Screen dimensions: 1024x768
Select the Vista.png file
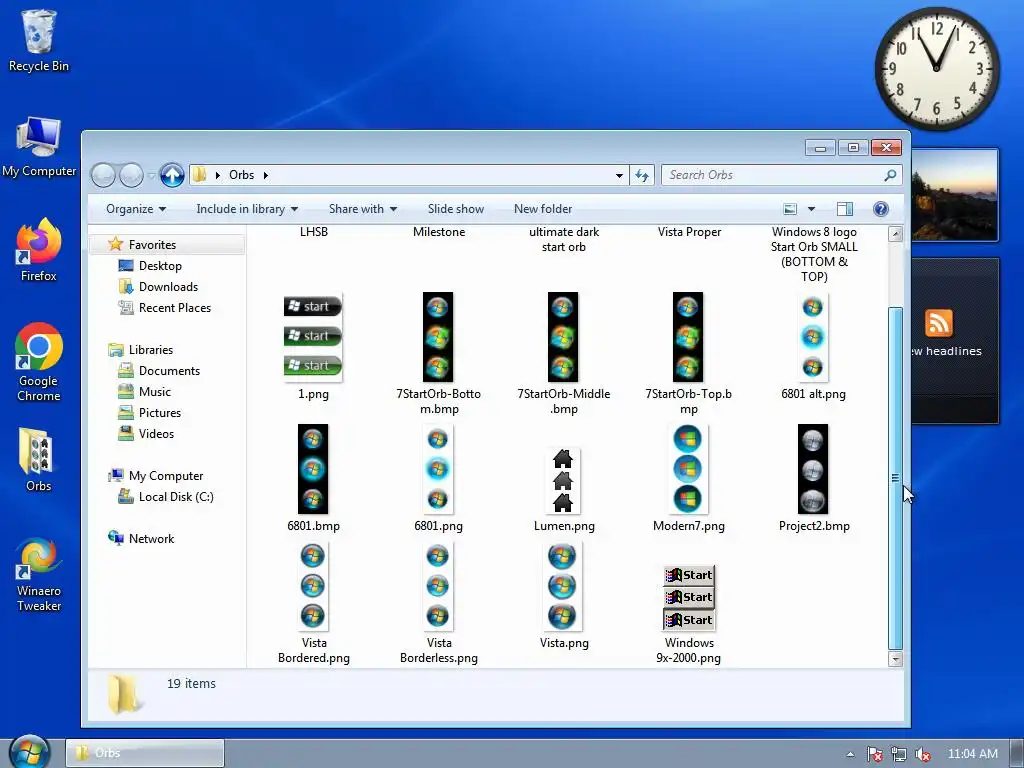564,596
